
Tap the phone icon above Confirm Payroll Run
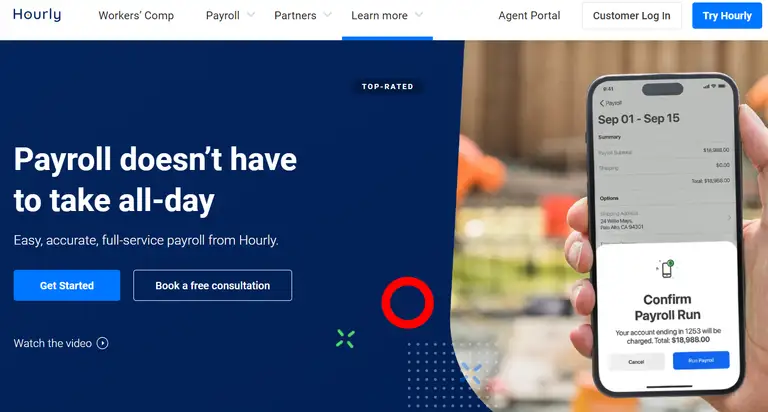(666, 269)
